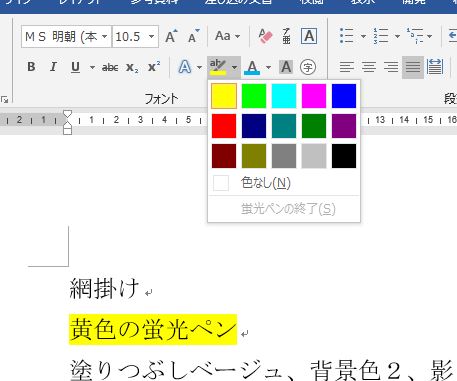This screenshot has width=457, height=381.
Task: Click the Character Border icon
Action: coord(309,36)
